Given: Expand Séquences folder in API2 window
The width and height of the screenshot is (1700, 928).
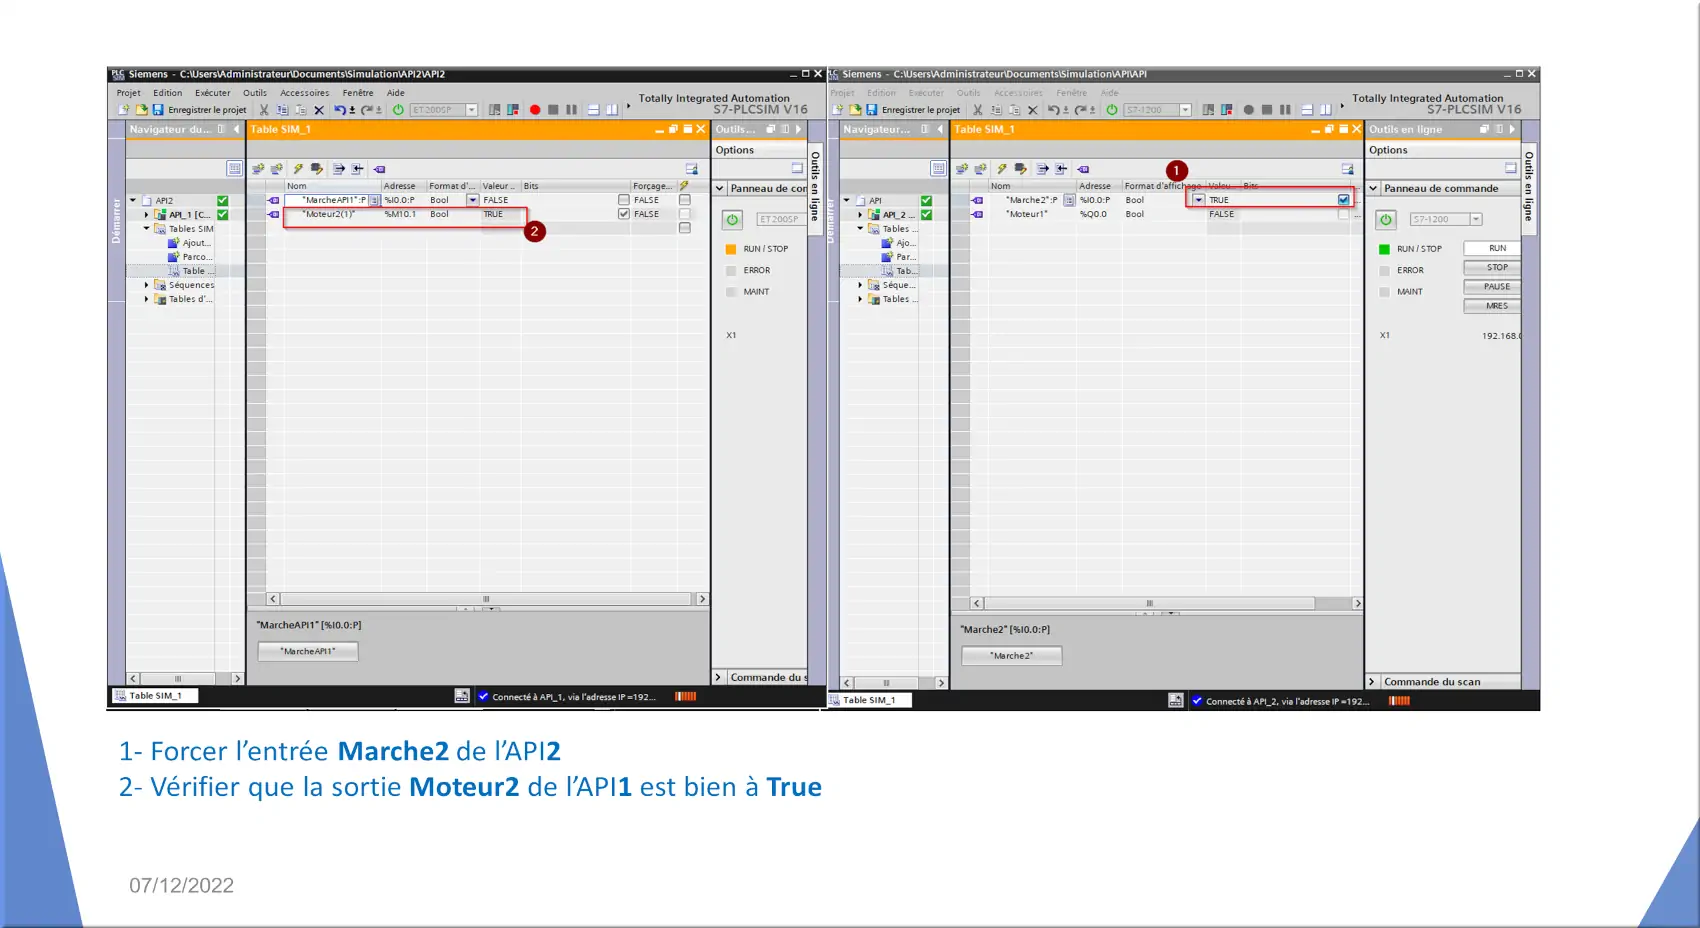Looking at the screenshot, I should pyautogui.click(x=146, y=285).
